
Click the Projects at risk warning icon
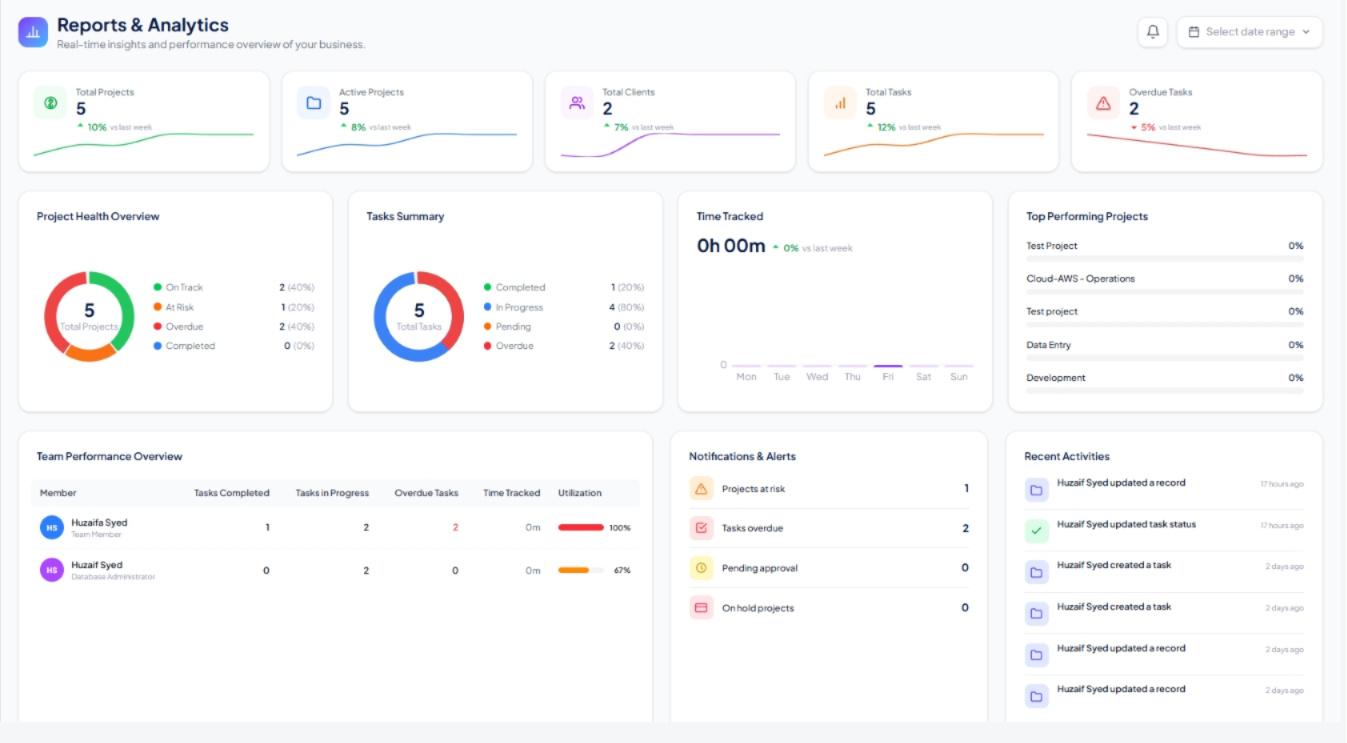click(x=701, y=488)
